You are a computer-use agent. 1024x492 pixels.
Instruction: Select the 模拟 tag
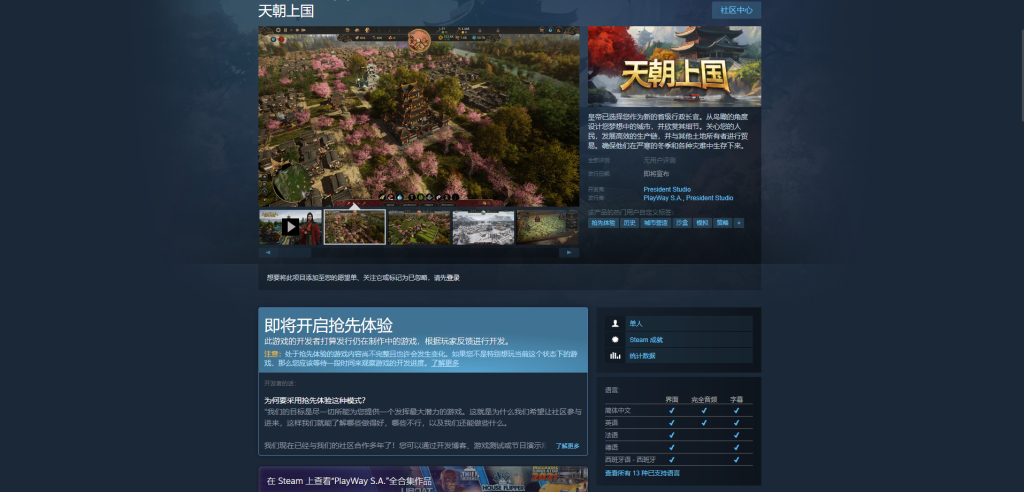702,223
